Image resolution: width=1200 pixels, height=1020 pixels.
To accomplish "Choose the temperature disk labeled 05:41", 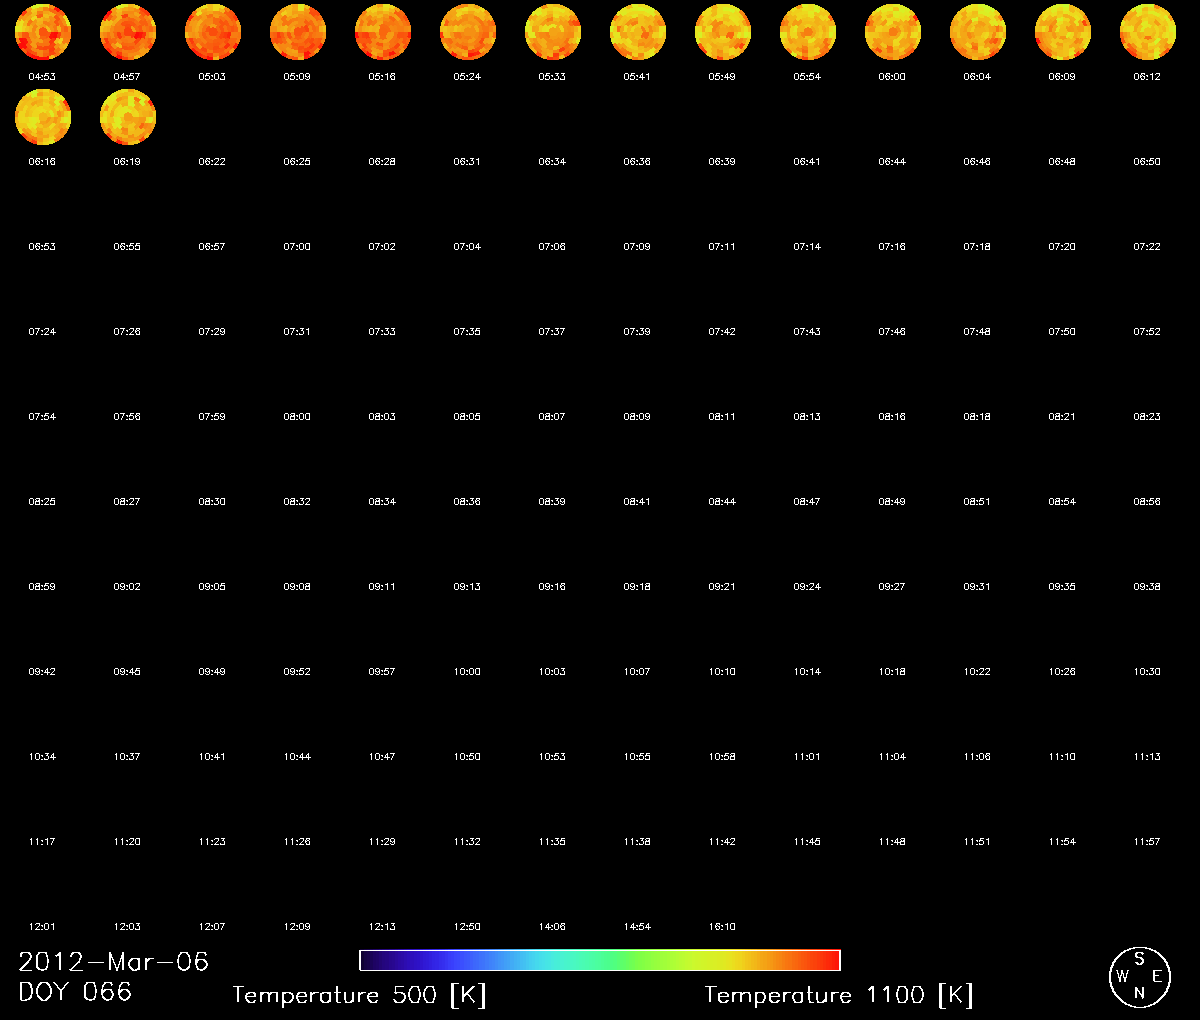I will 638,32.
